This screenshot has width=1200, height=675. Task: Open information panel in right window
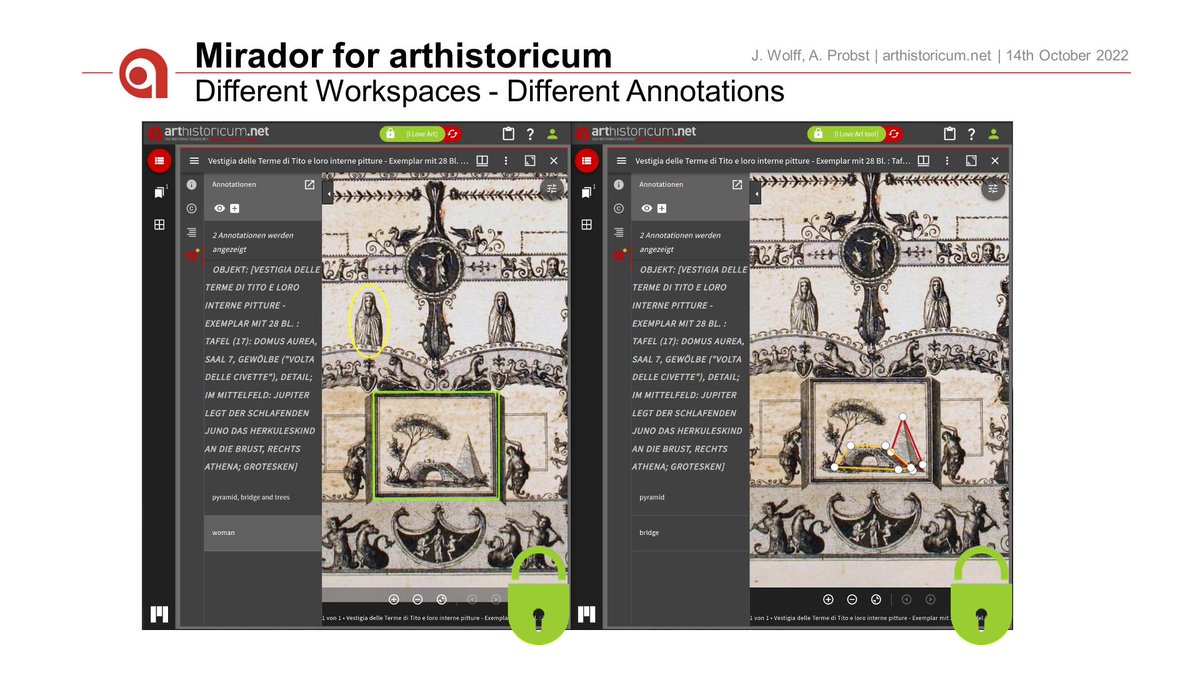619,185
